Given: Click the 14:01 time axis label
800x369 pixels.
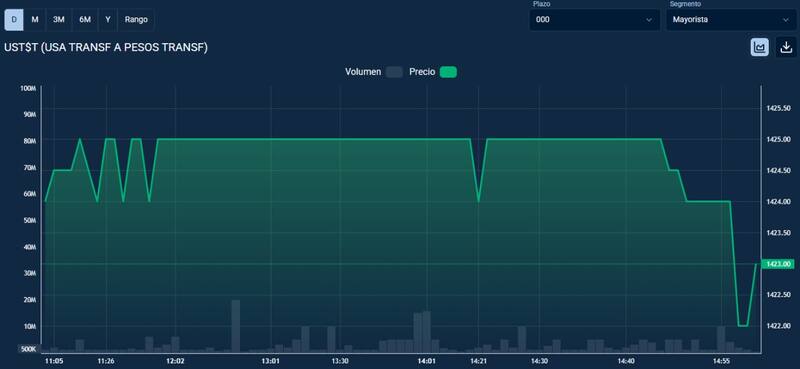Looking at the screenshot, I should coord(427,361).
